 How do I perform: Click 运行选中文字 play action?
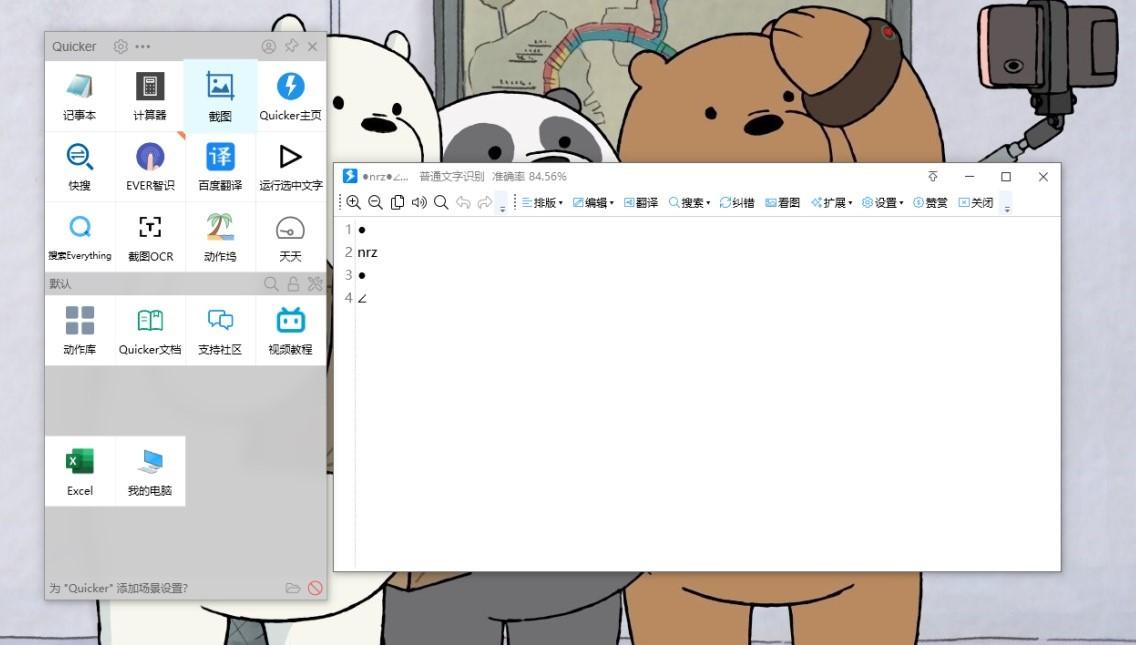tap(291, 167)
